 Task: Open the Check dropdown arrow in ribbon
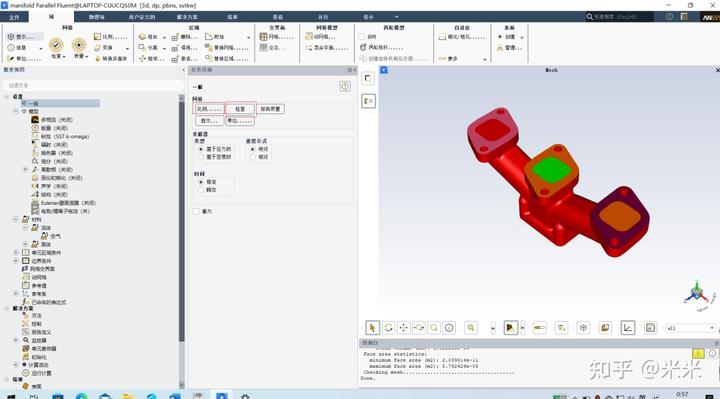coord(64,56)
